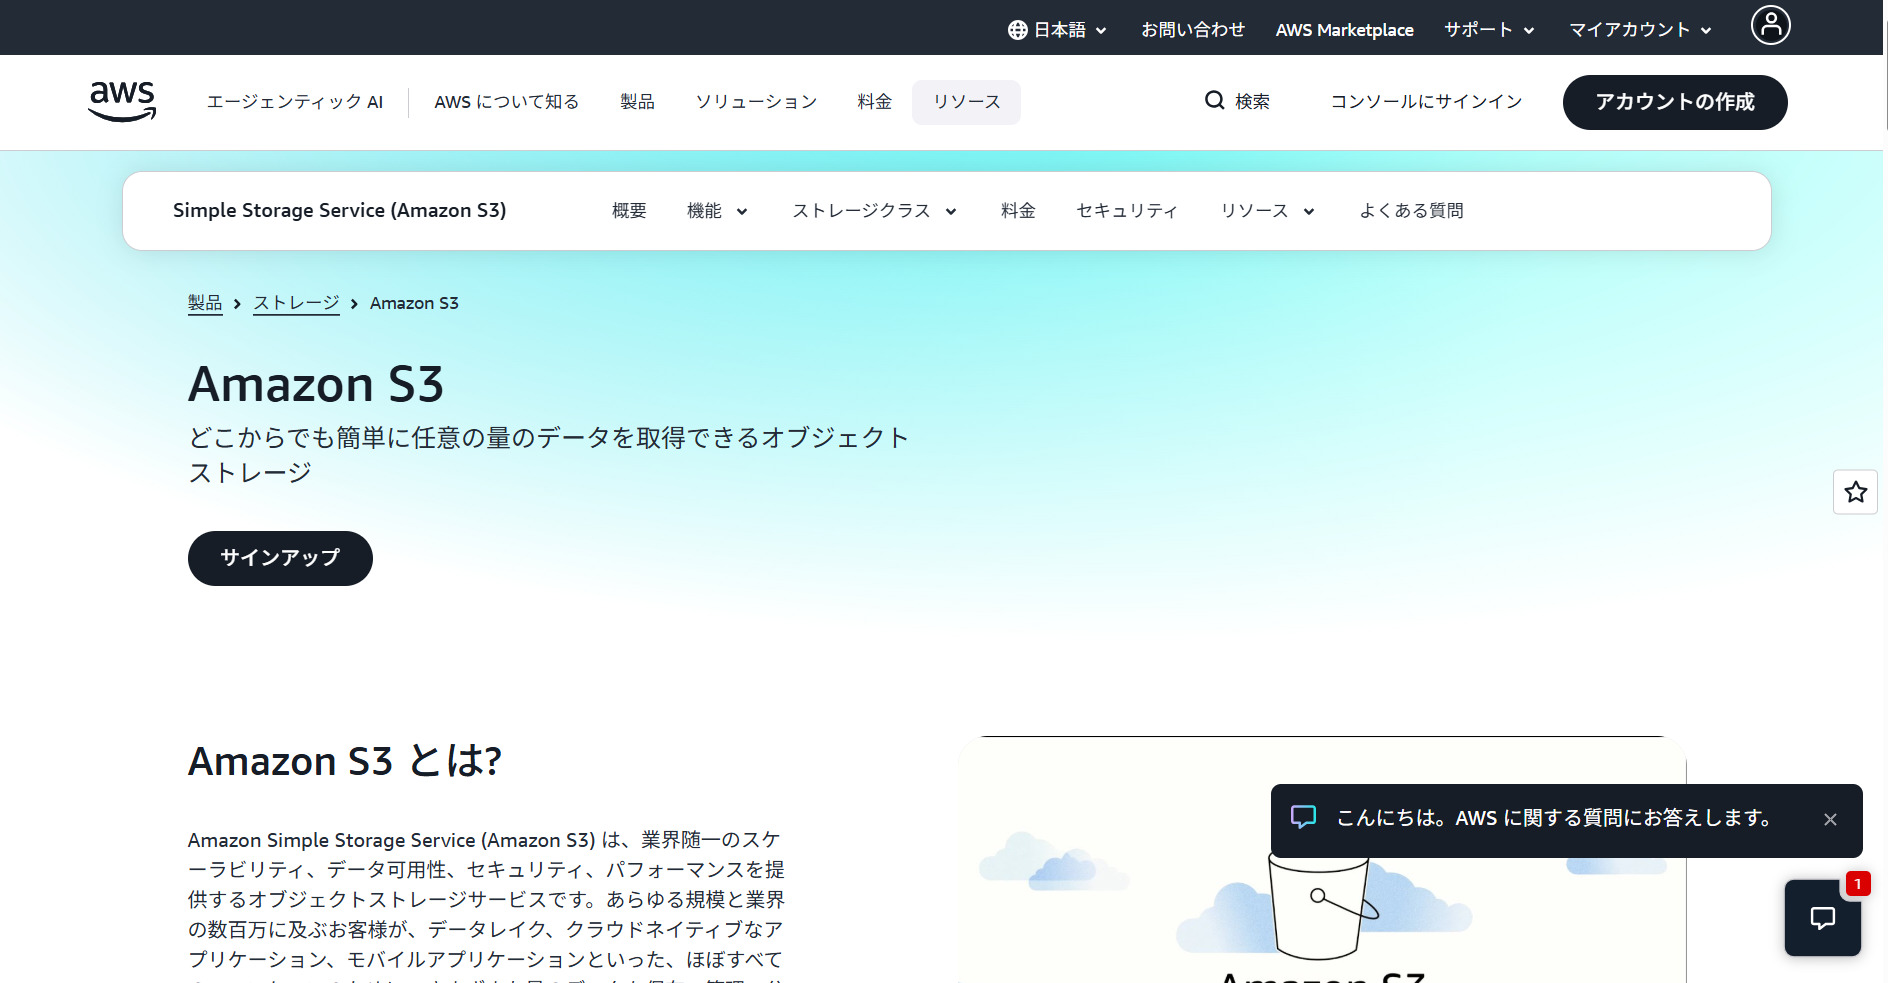This screenshot has width=1888, height=983.
Task: Open AWS Marketplace link
Action: point(1344,30)
